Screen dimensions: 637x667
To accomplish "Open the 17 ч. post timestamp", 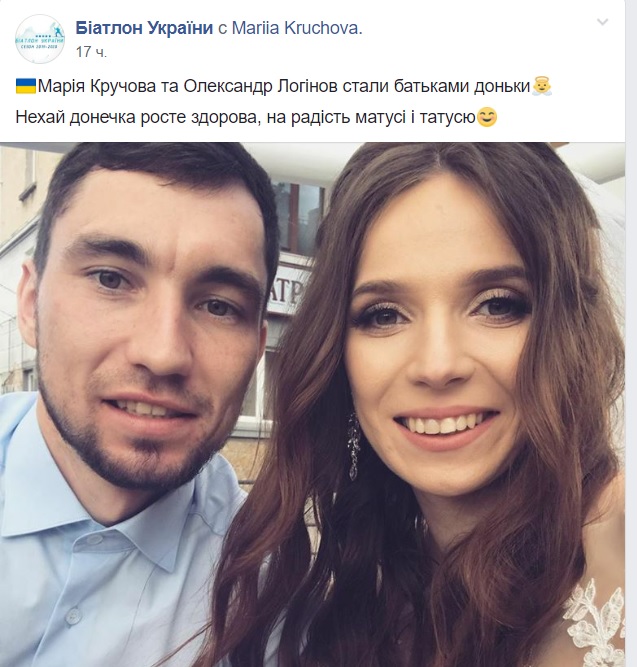I will coord(91,52).
